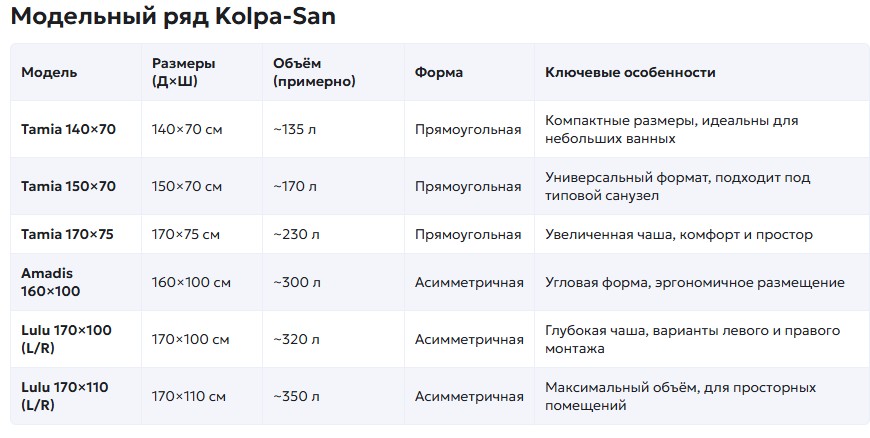Click the "~350 л" volume cell
870x438 pixels.
[296, 397]
